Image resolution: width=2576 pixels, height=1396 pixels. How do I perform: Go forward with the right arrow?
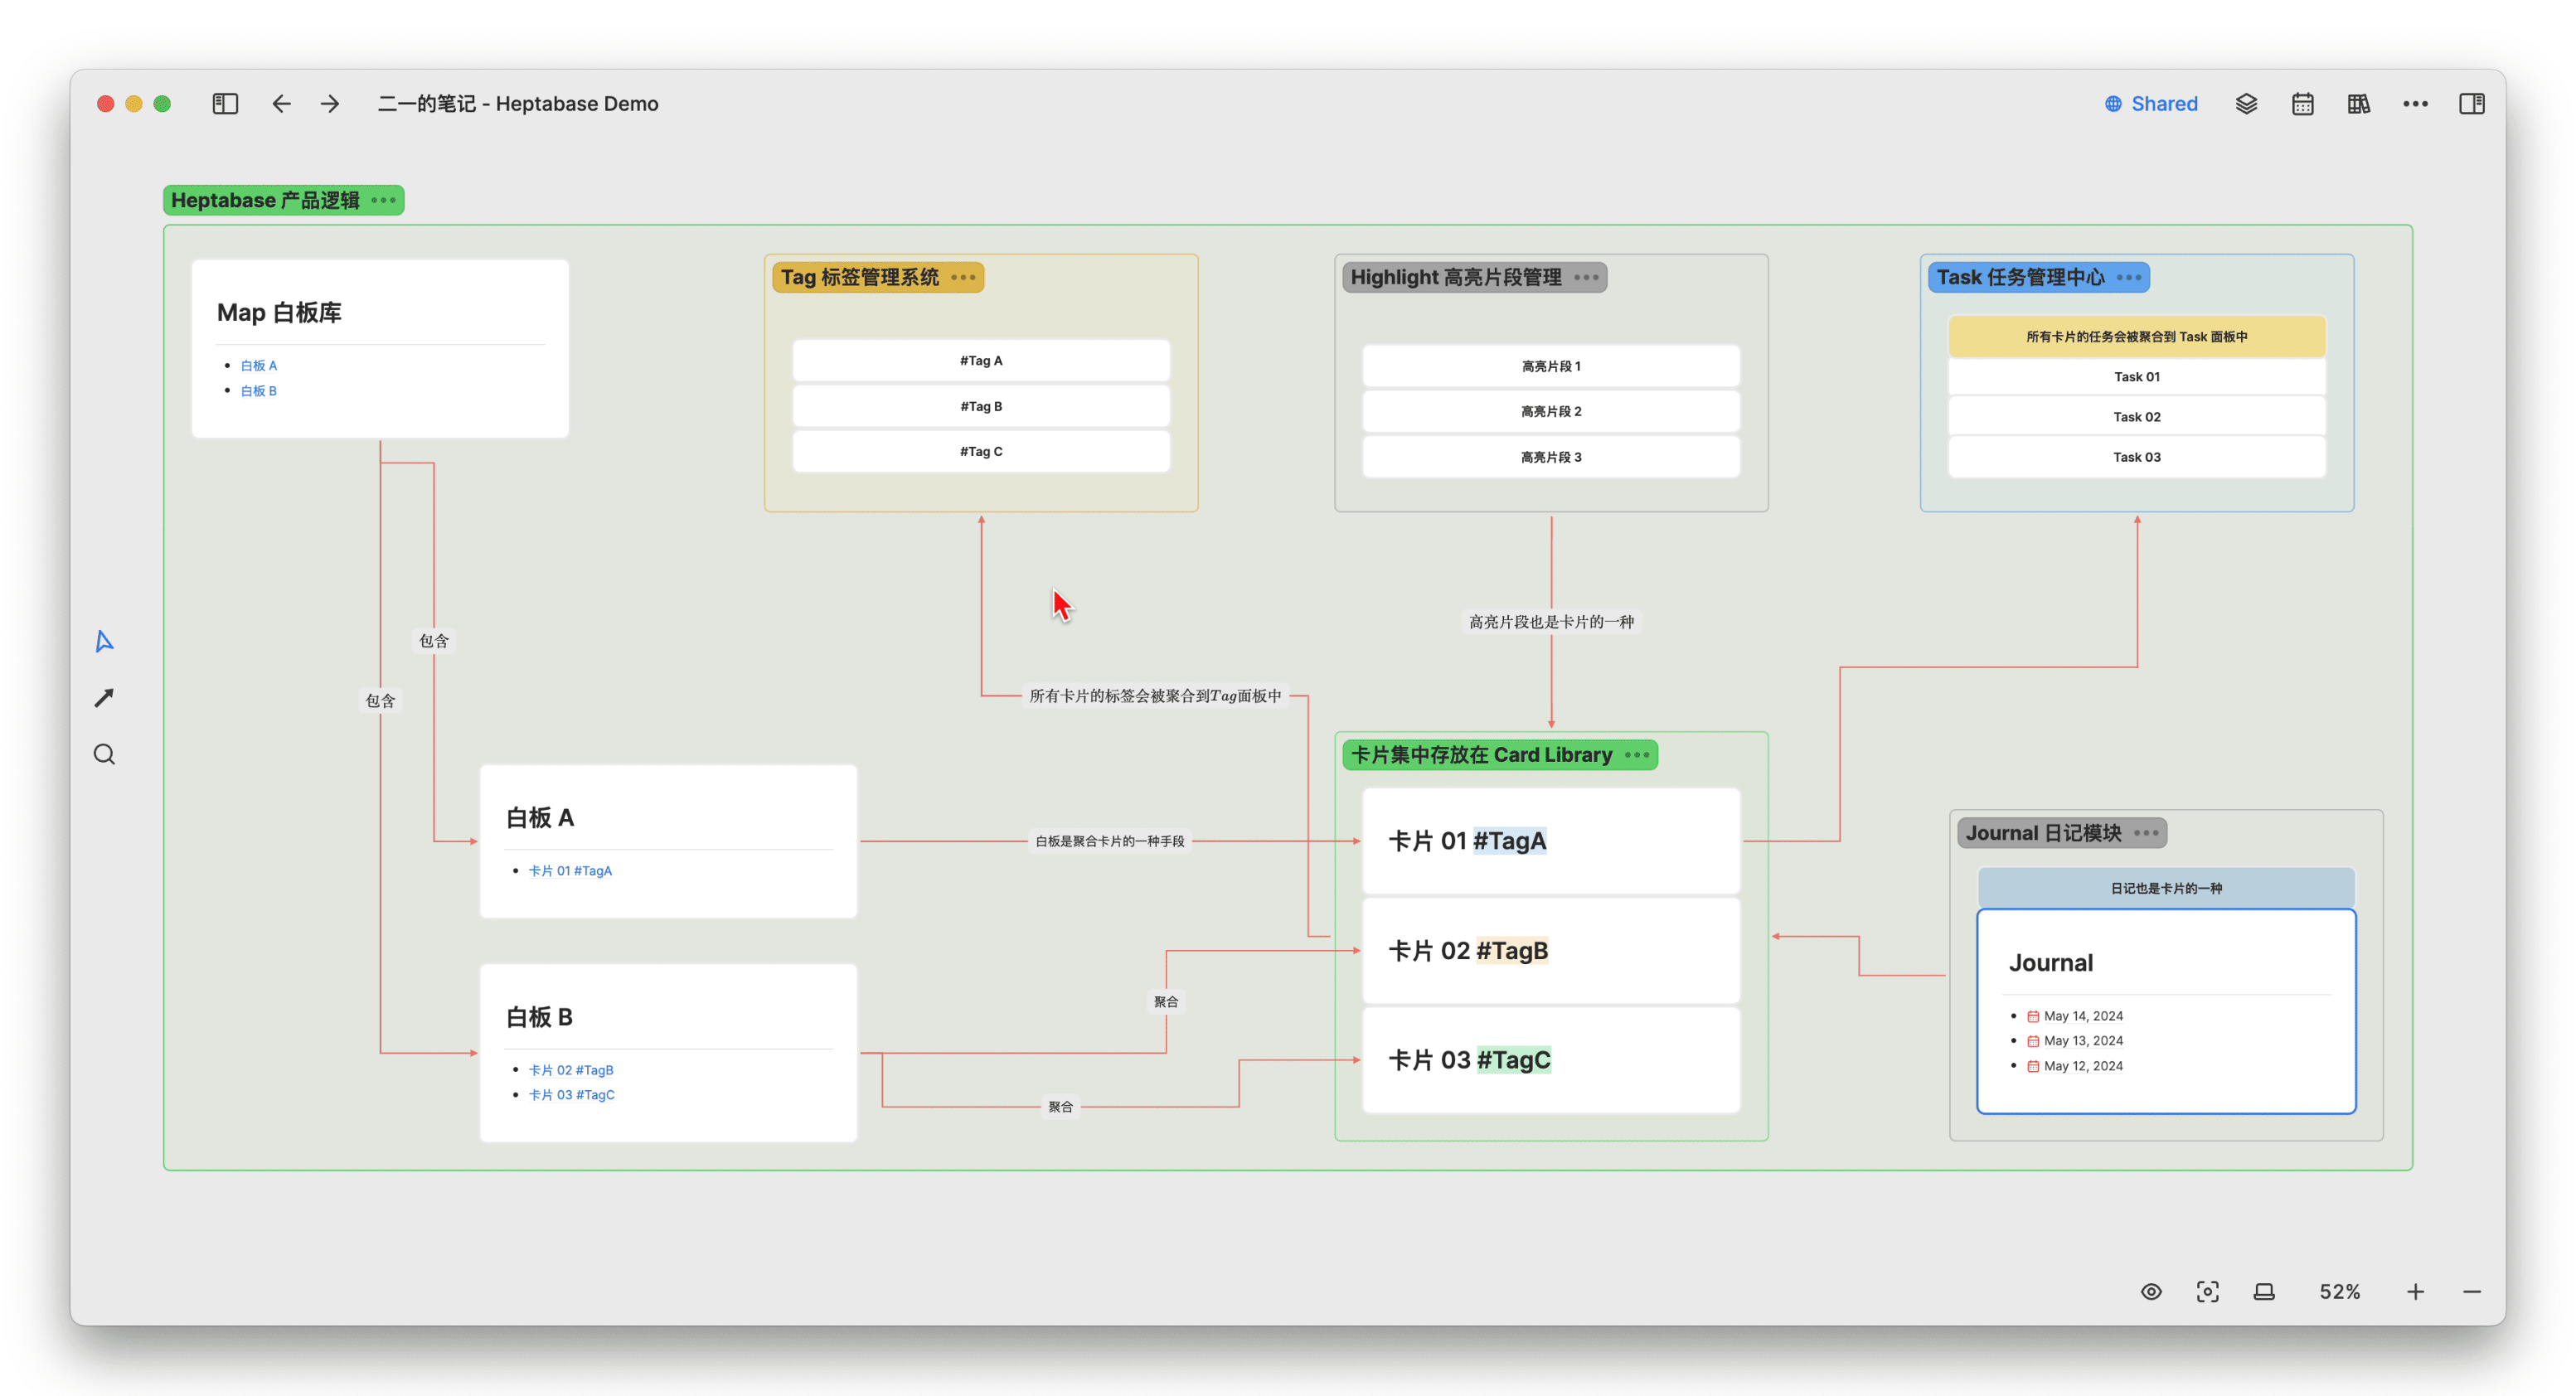click(330, 104)
